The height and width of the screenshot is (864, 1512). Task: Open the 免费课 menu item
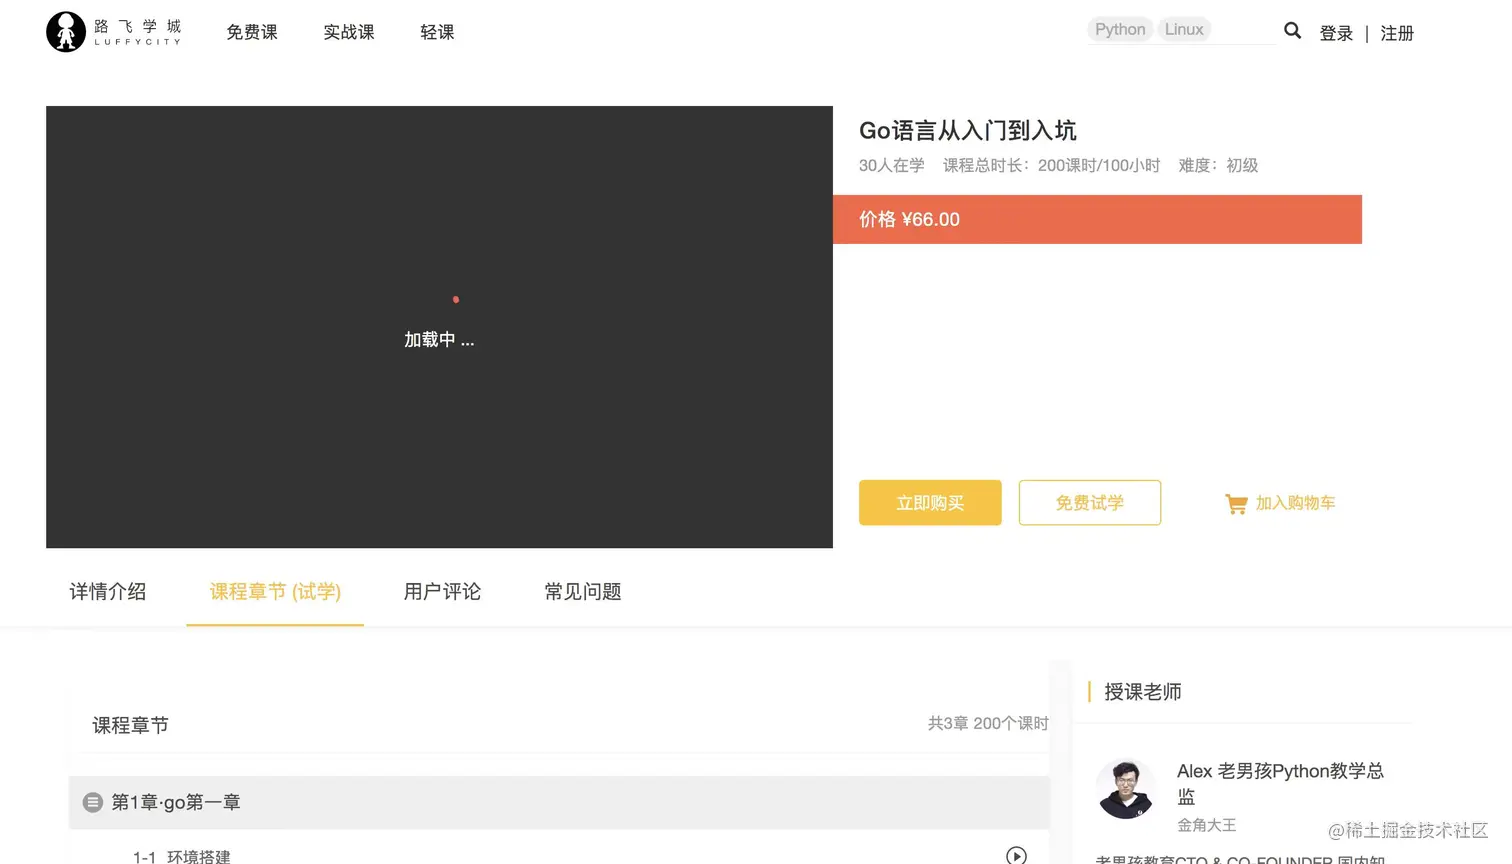pos(252,31)
